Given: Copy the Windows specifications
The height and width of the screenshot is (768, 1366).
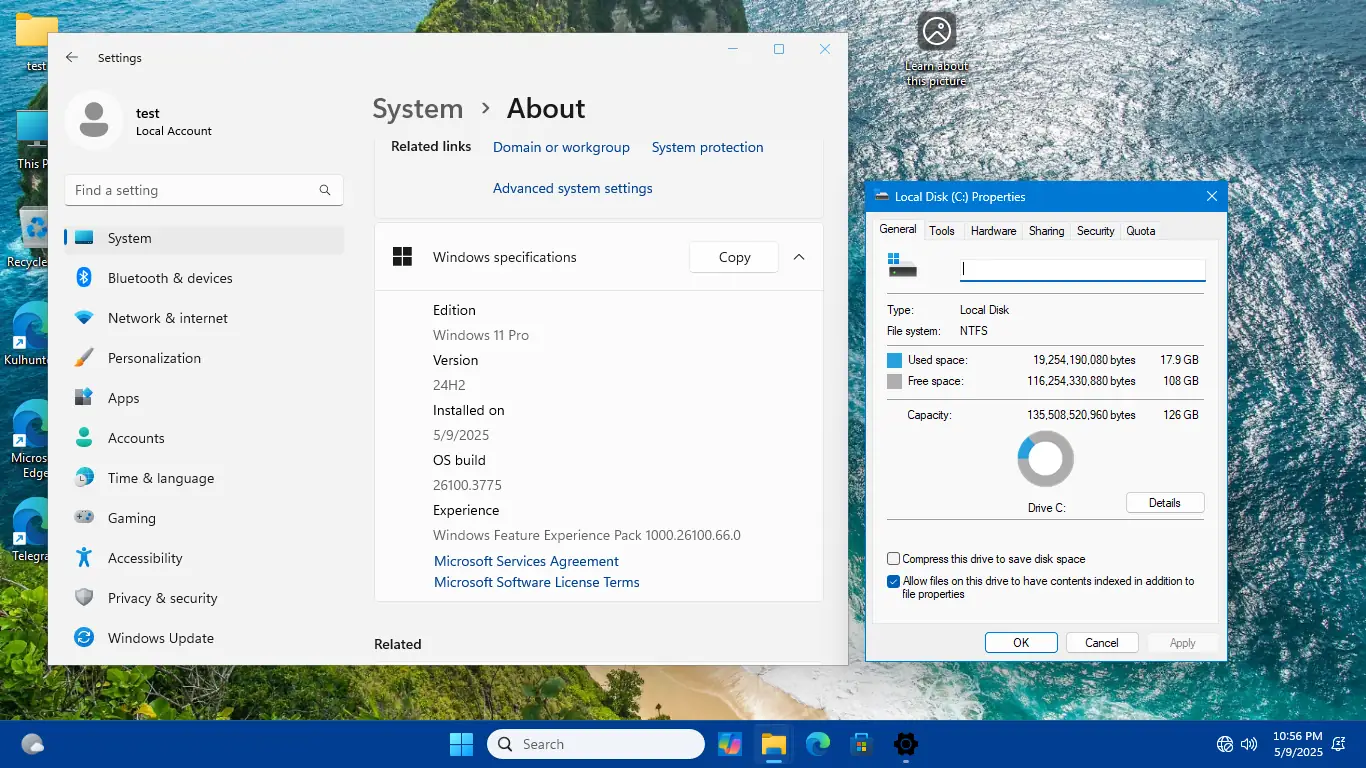Looking at the screenshot, I should [734, 257].
